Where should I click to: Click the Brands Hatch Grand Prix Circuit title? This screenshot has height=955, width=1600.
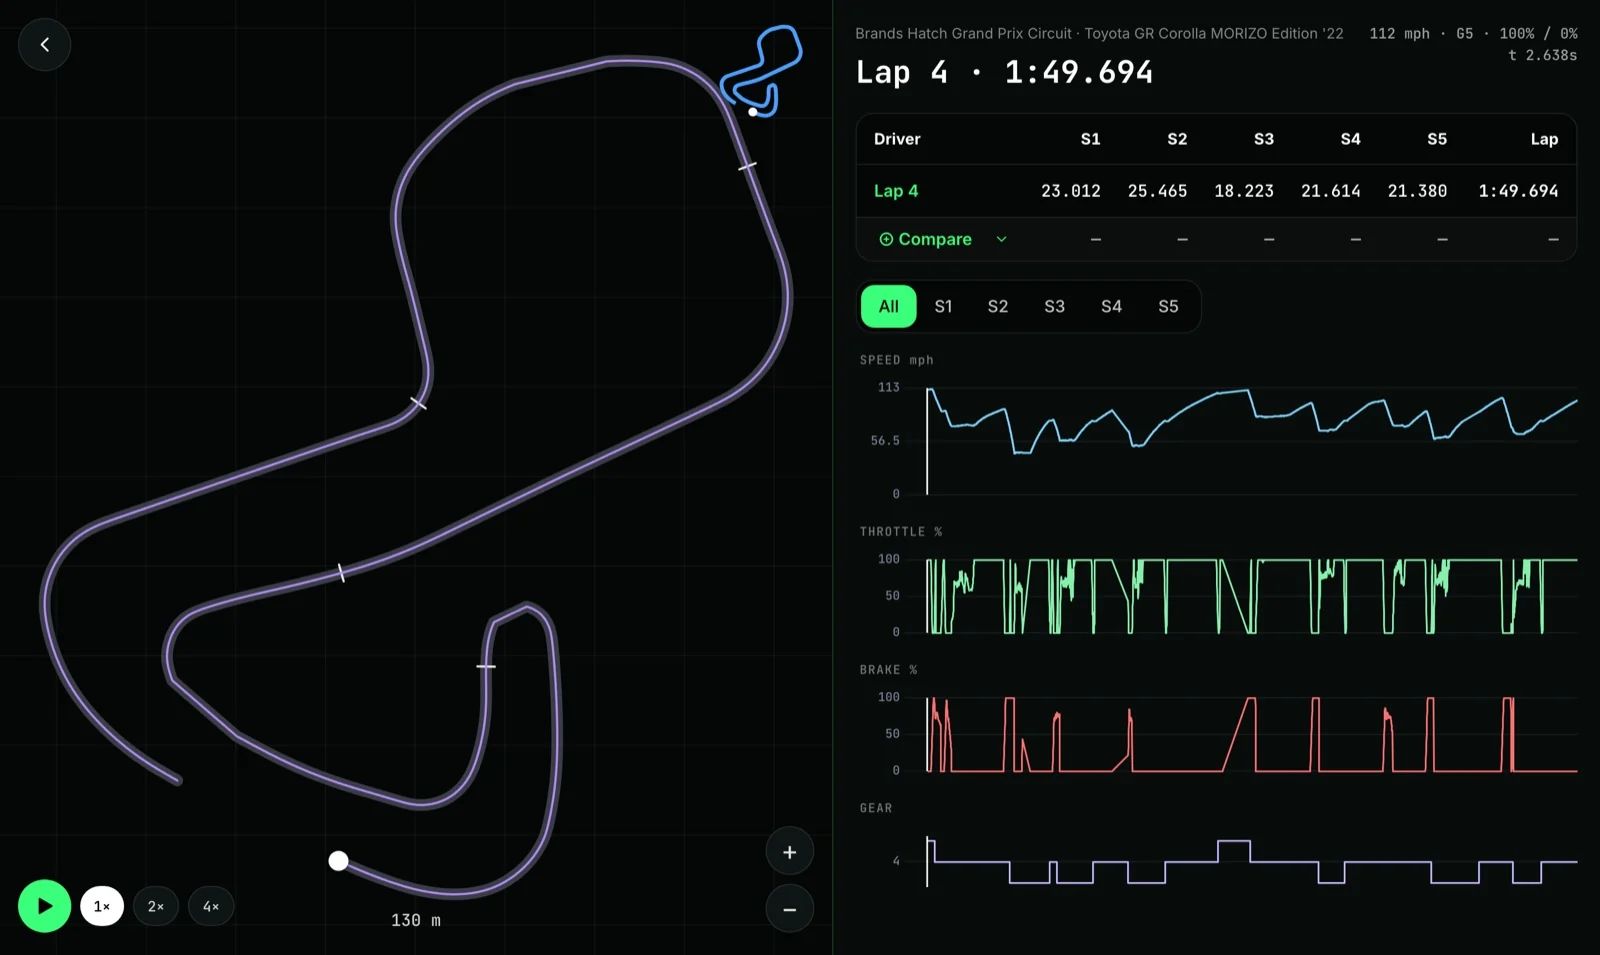coord(963,33)
